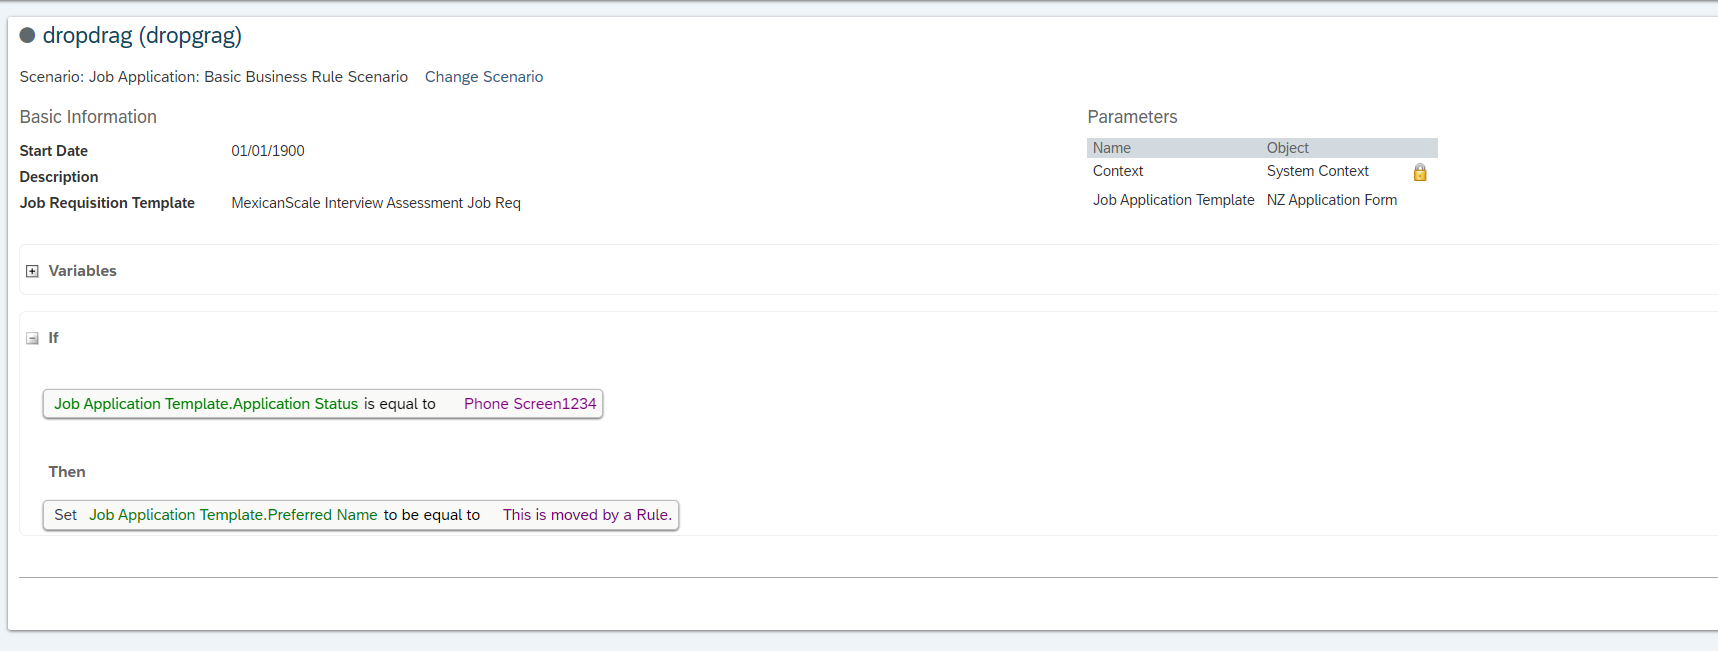Click the Name column header in Parameters
Screen dimensions: 1718x651
[x=1112, y=148]
